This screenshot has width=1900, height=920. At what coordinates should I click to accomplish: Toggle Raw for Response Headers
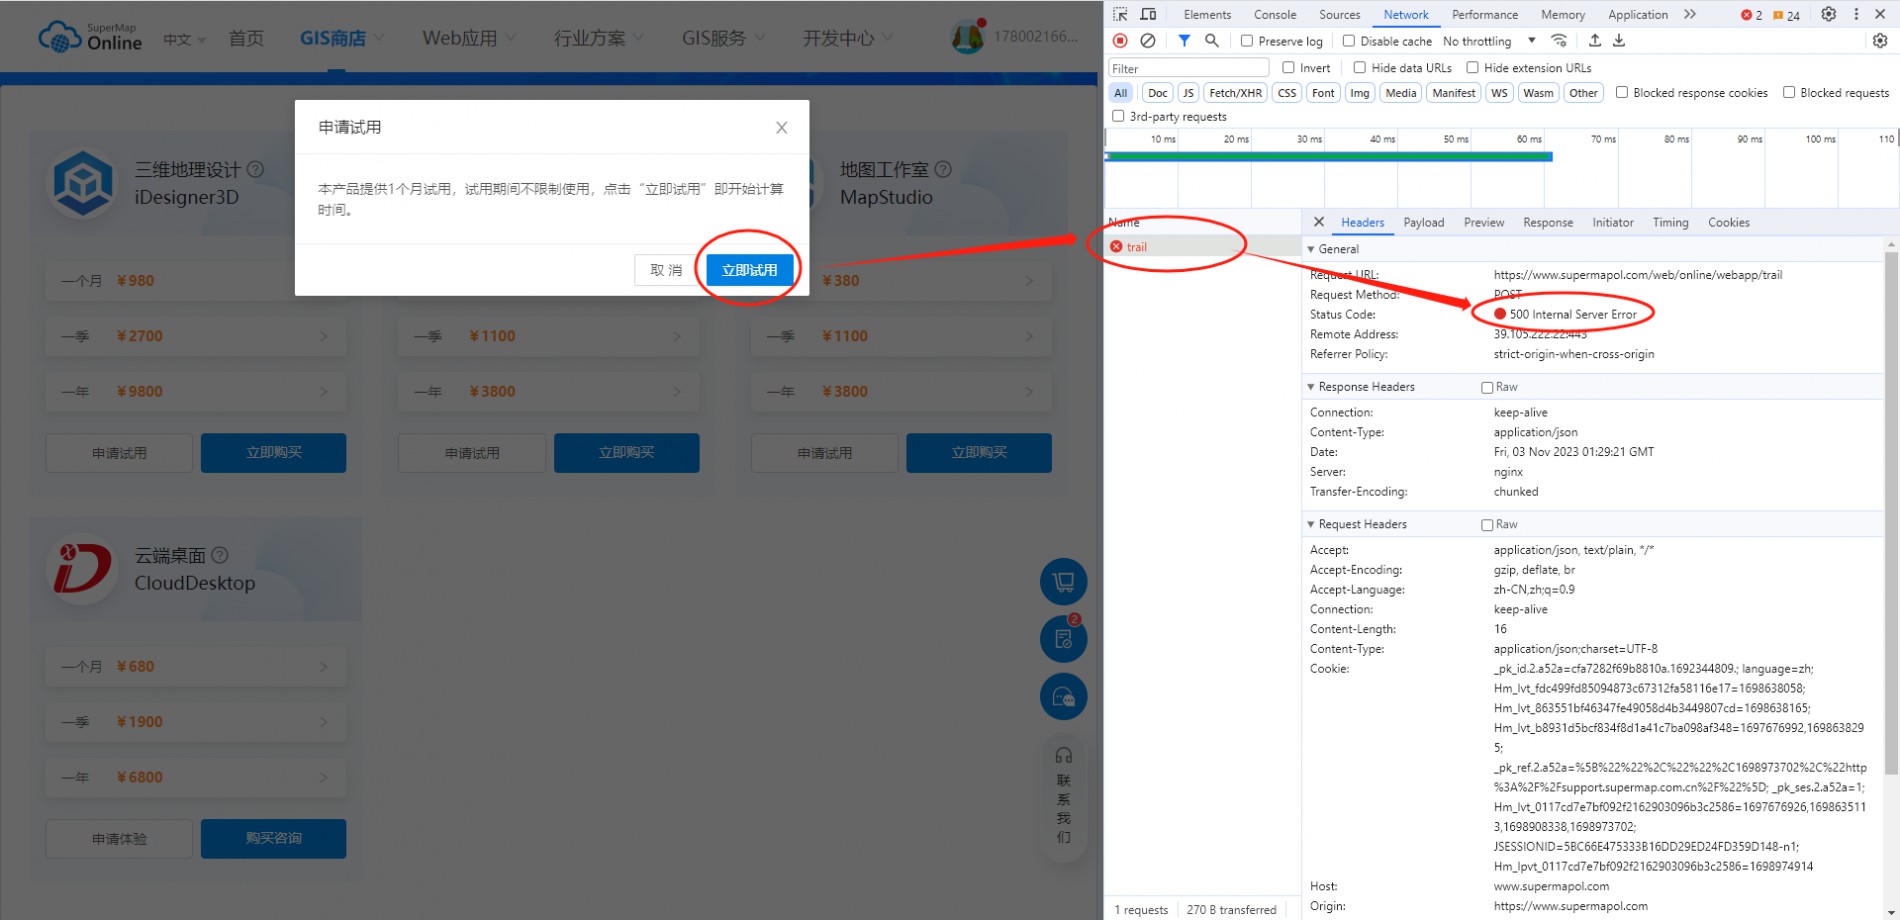coord(1487,388)
